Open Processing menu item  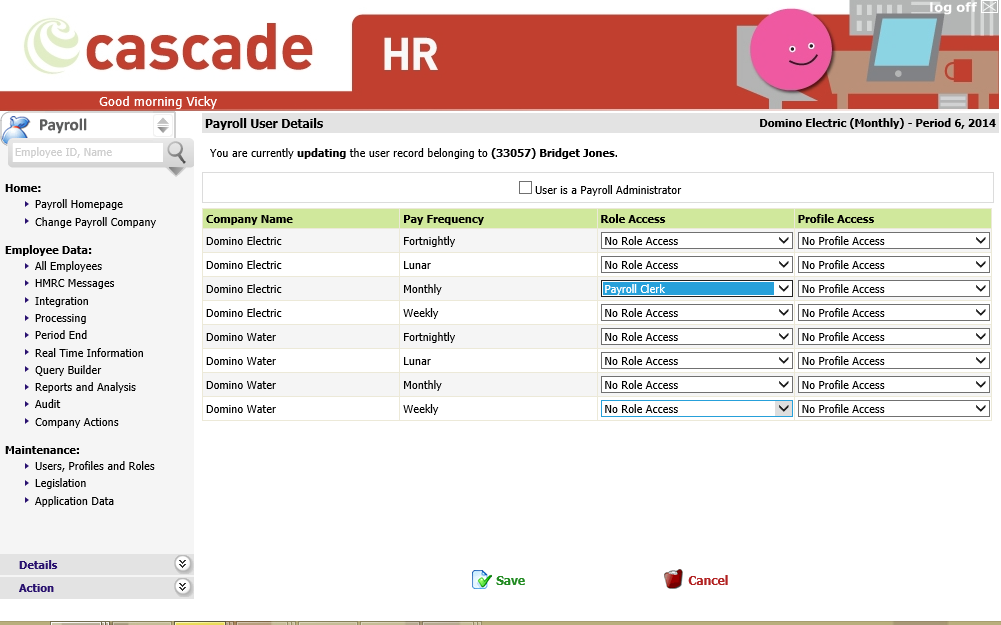60,318
